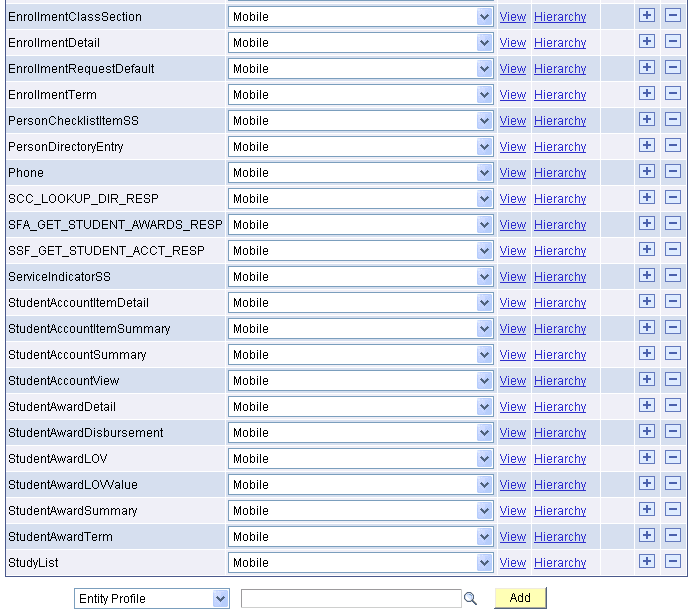Click the yellow Add button
Screen dimensions: 693x614
(x=520, y=598)
